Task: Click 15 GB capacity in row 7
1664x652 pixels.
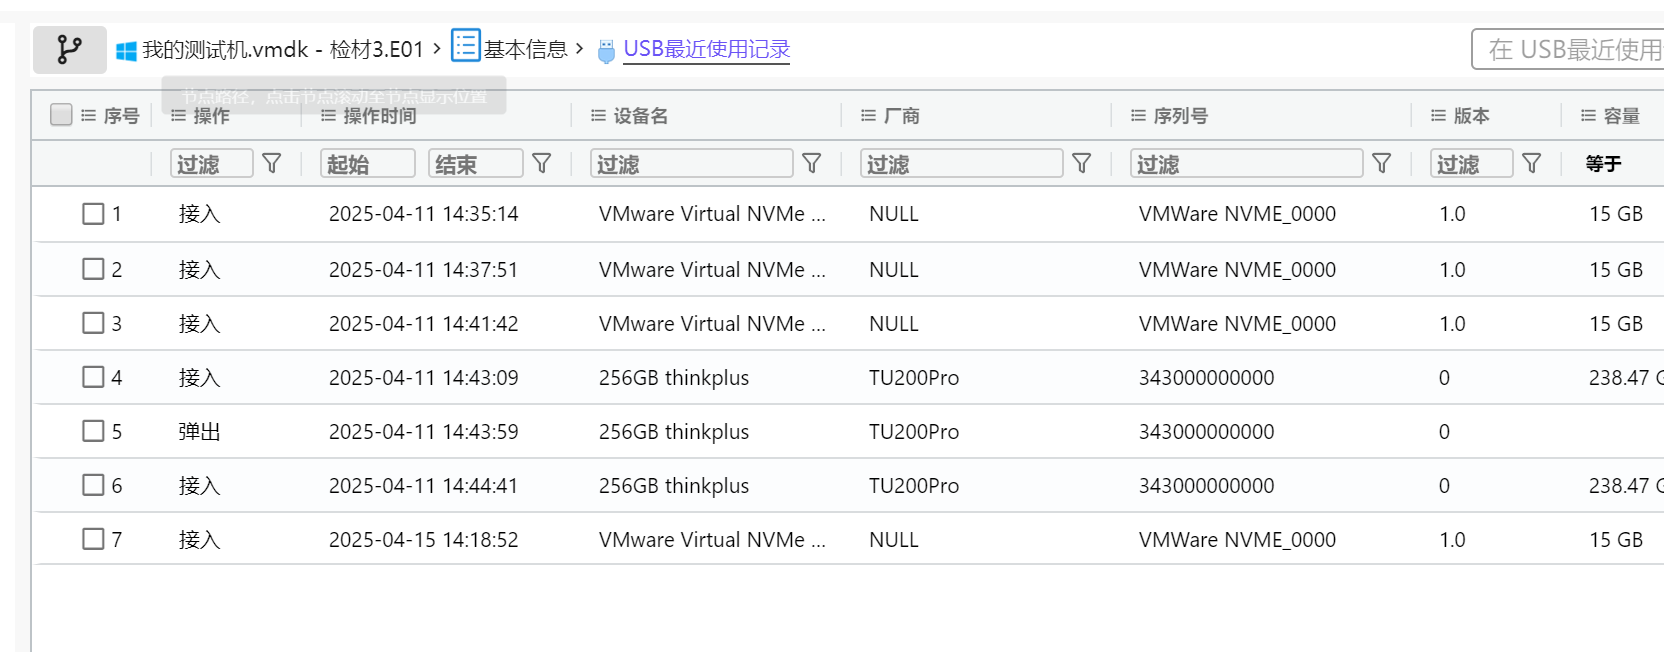Action: (x=1616, y=540)
